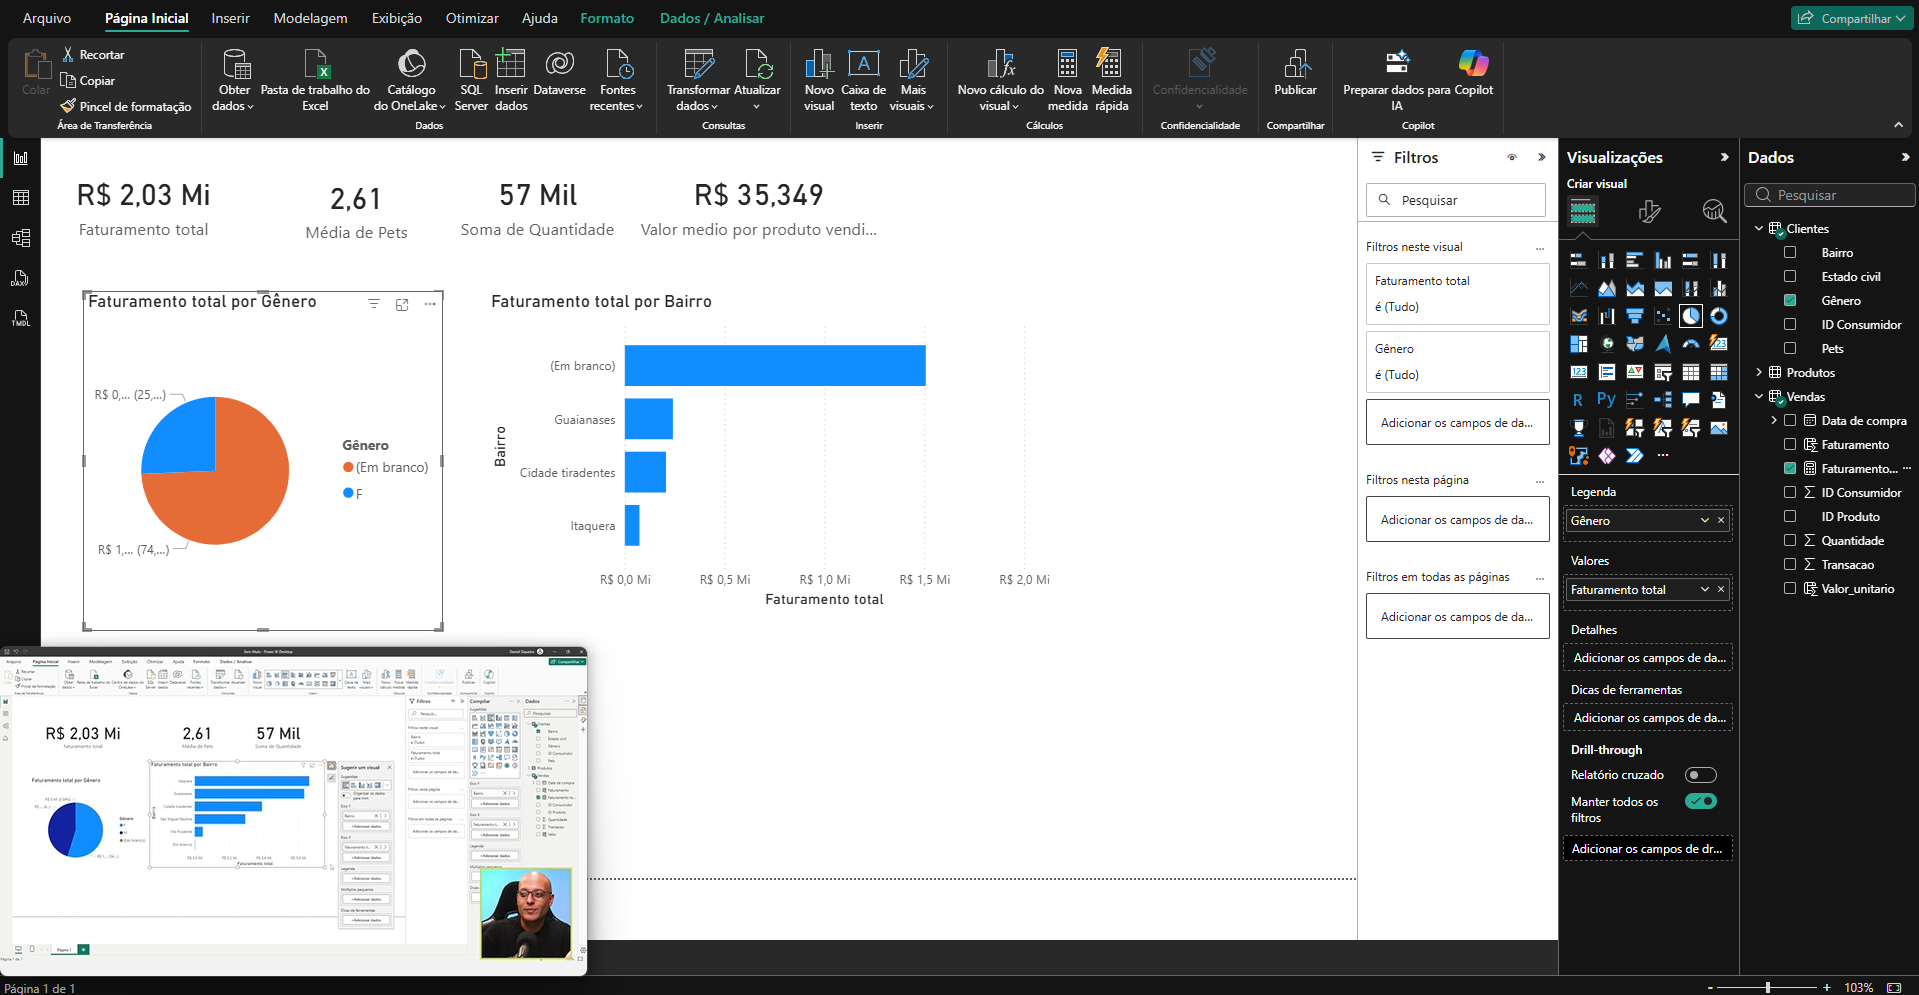Open the DAX query view in sidebar

21,278
